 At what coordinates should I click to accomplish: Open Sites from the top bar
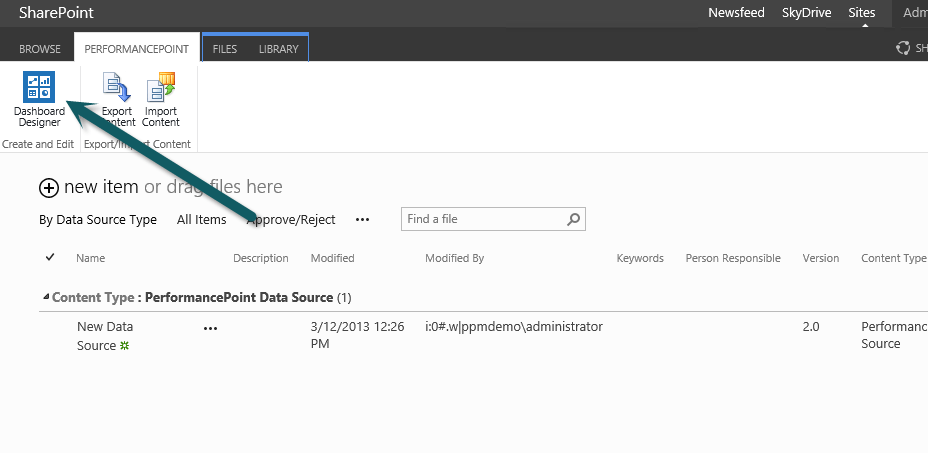coord(862,12)
